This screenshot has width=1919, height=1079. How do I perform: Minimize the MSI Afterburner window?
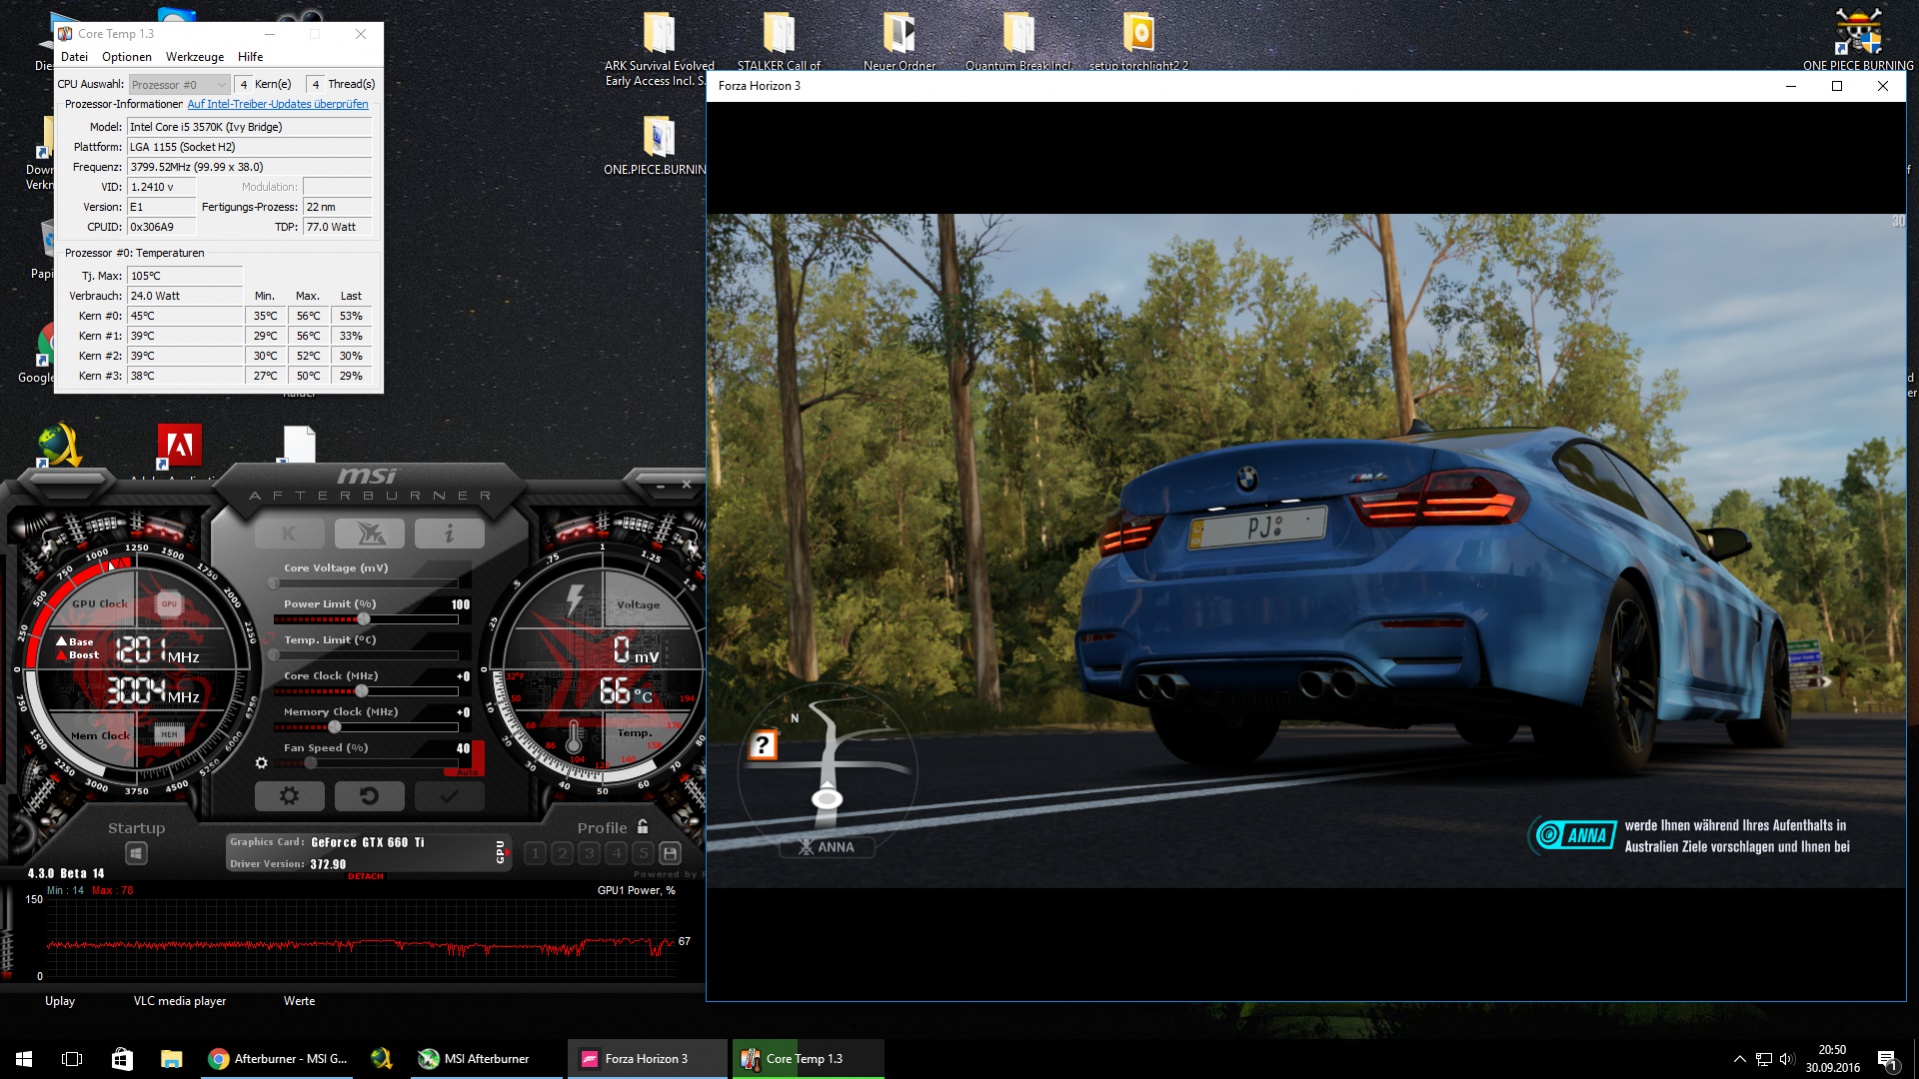coord(660,485)
